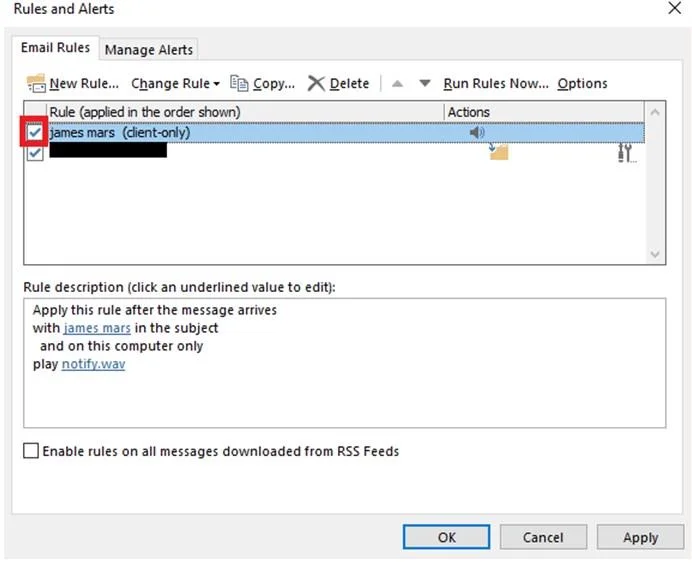Click the New Rule folder icon
Screen dimensions: 692x563
(36, 83)
